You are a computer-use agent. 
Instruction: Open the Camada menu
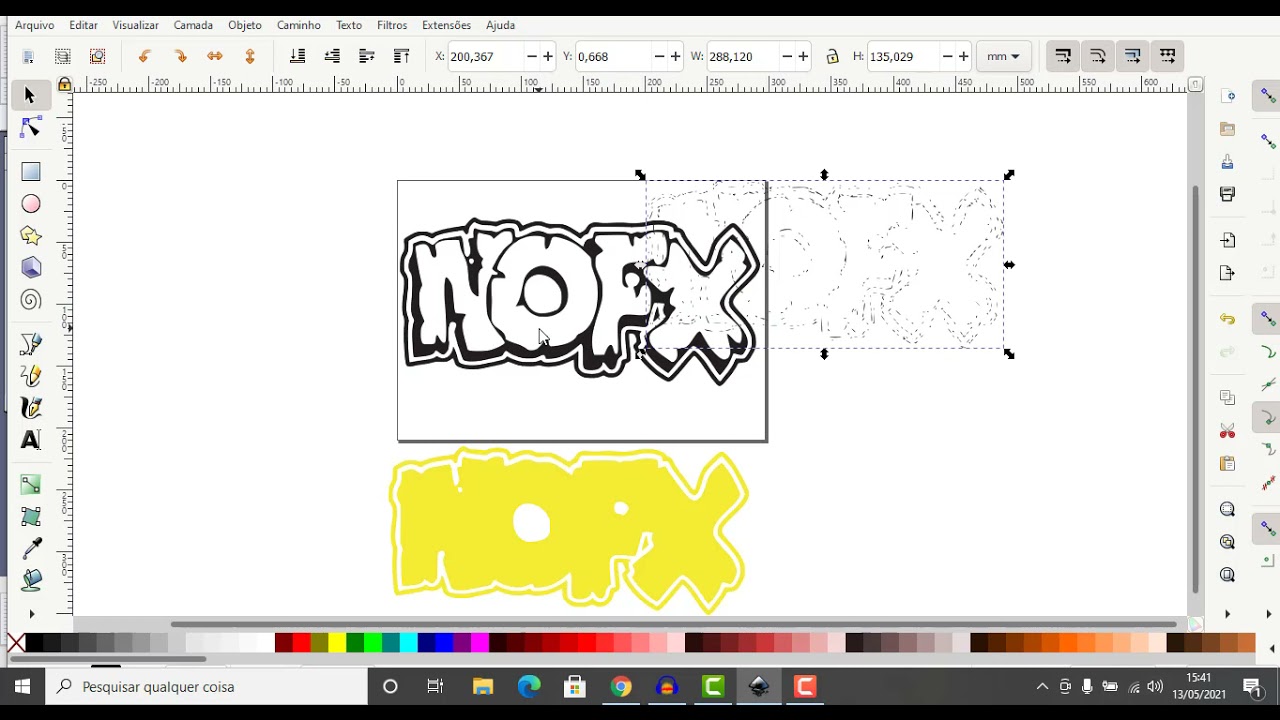click(x=193, y=25)
